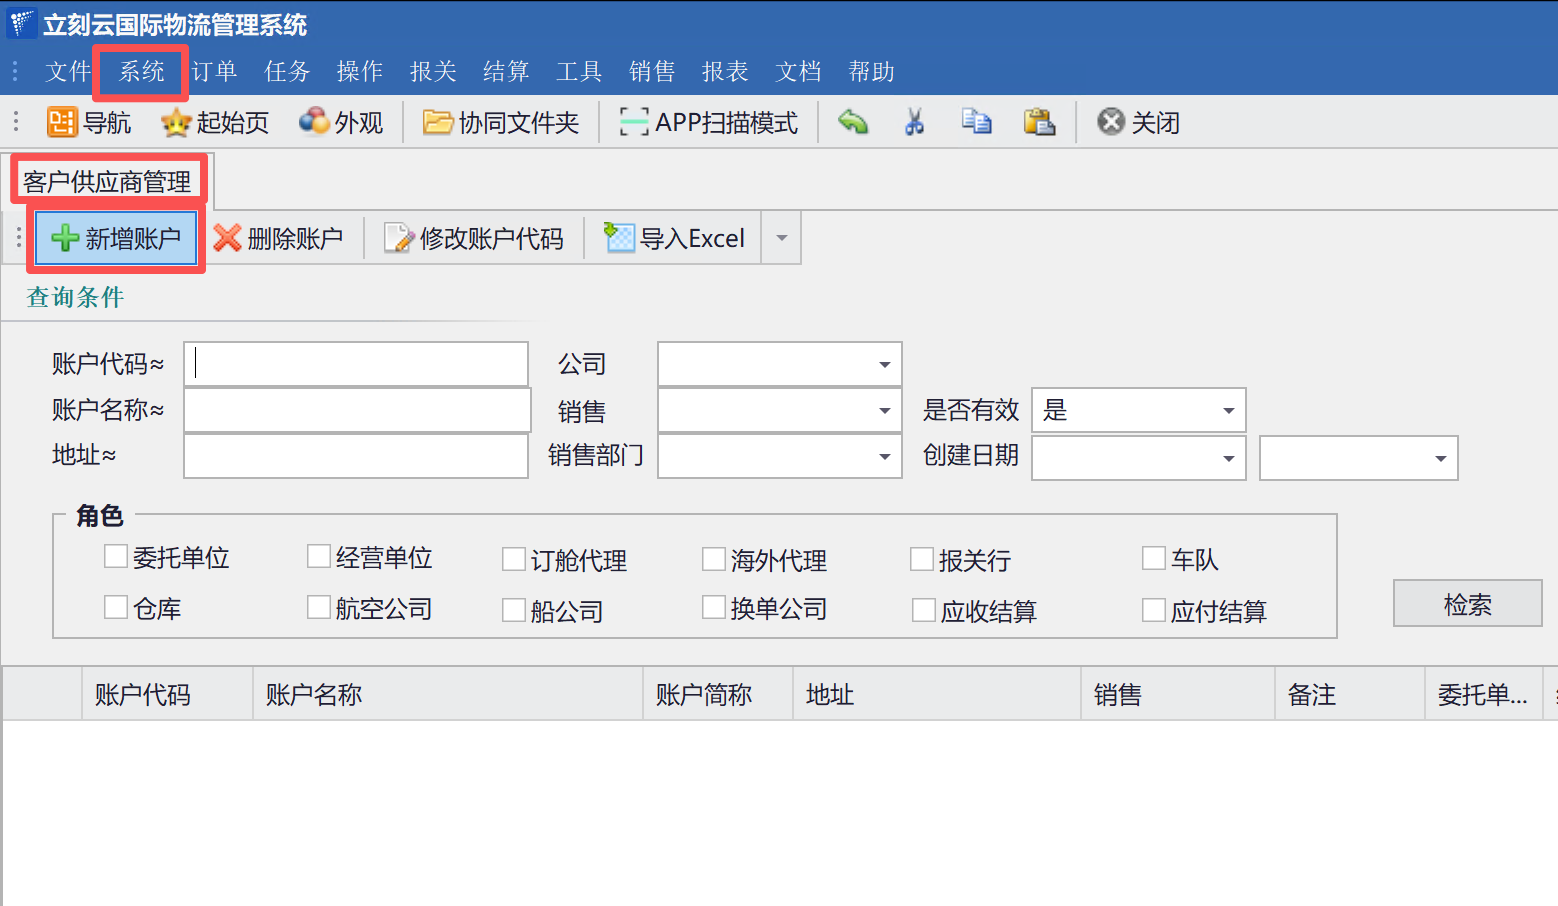Check the 应付结算 role checkbox
1558x906 pixels.
coord(1154,610)
